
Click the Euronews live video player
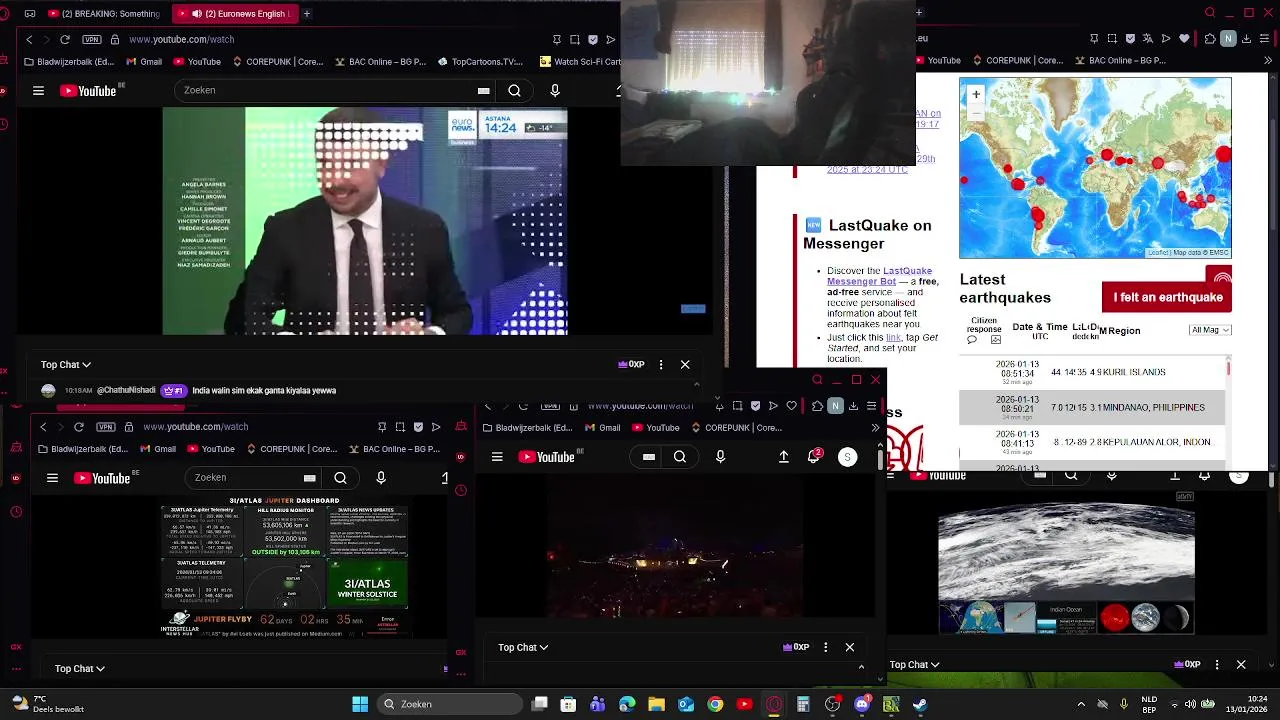(365, 221)
